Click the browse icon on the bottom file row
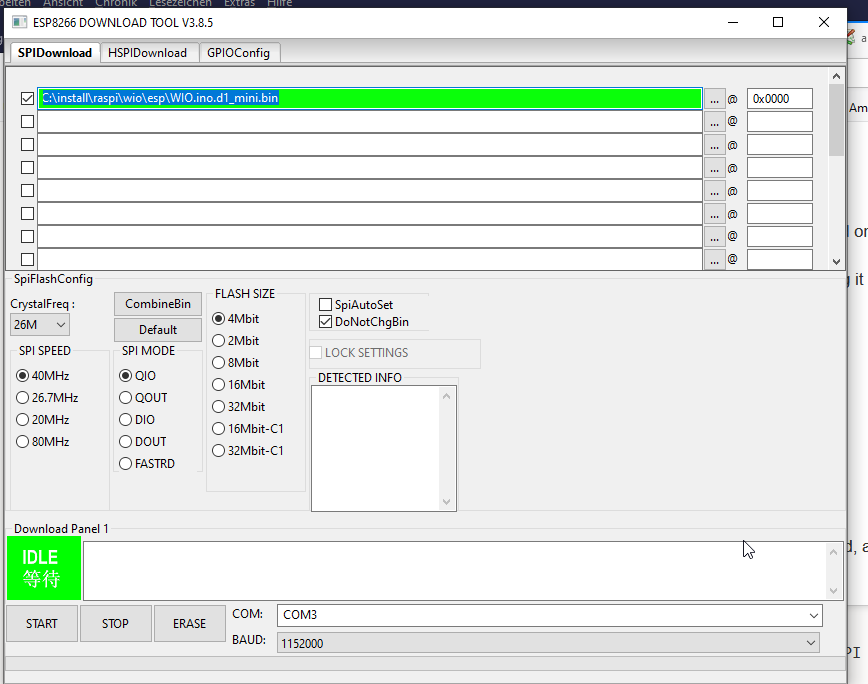 point(714,259)
